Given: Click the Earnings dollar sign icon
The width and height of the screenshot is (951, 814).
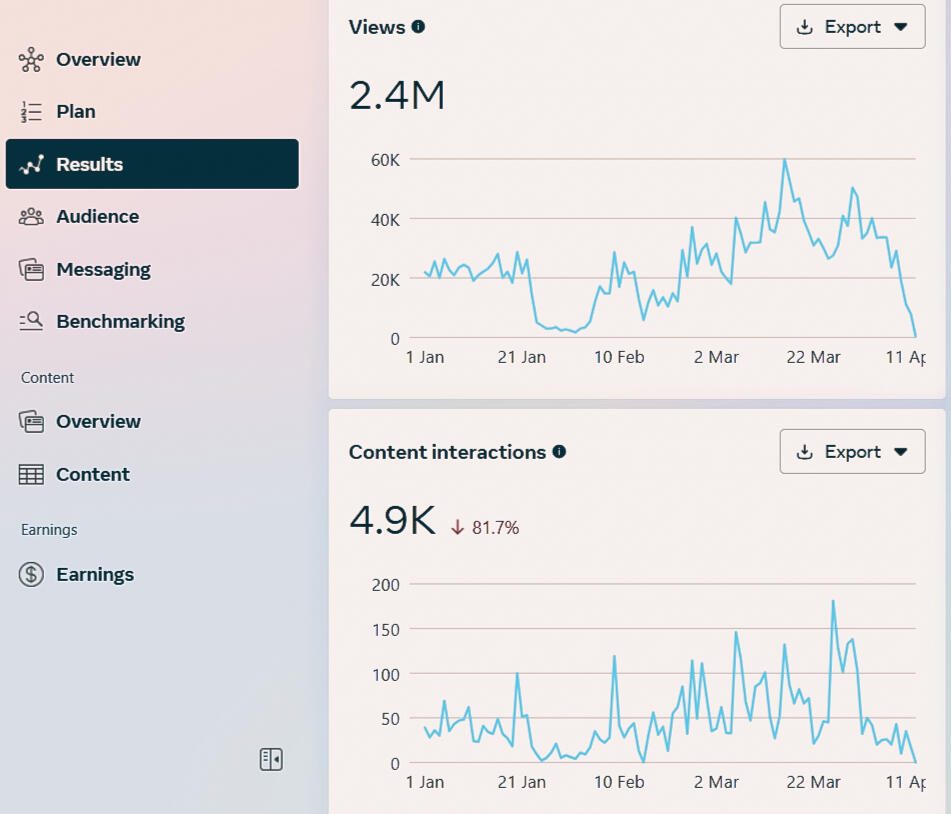Looking at the screenshot, I should (32, 575).
